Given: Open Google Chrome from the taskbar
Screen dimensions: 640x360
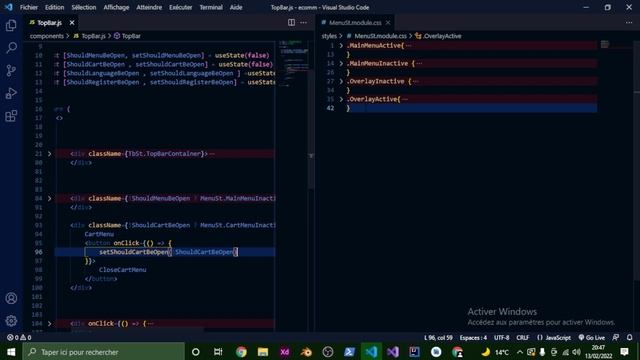Looking at the screenshot, I should pos(241,352).
